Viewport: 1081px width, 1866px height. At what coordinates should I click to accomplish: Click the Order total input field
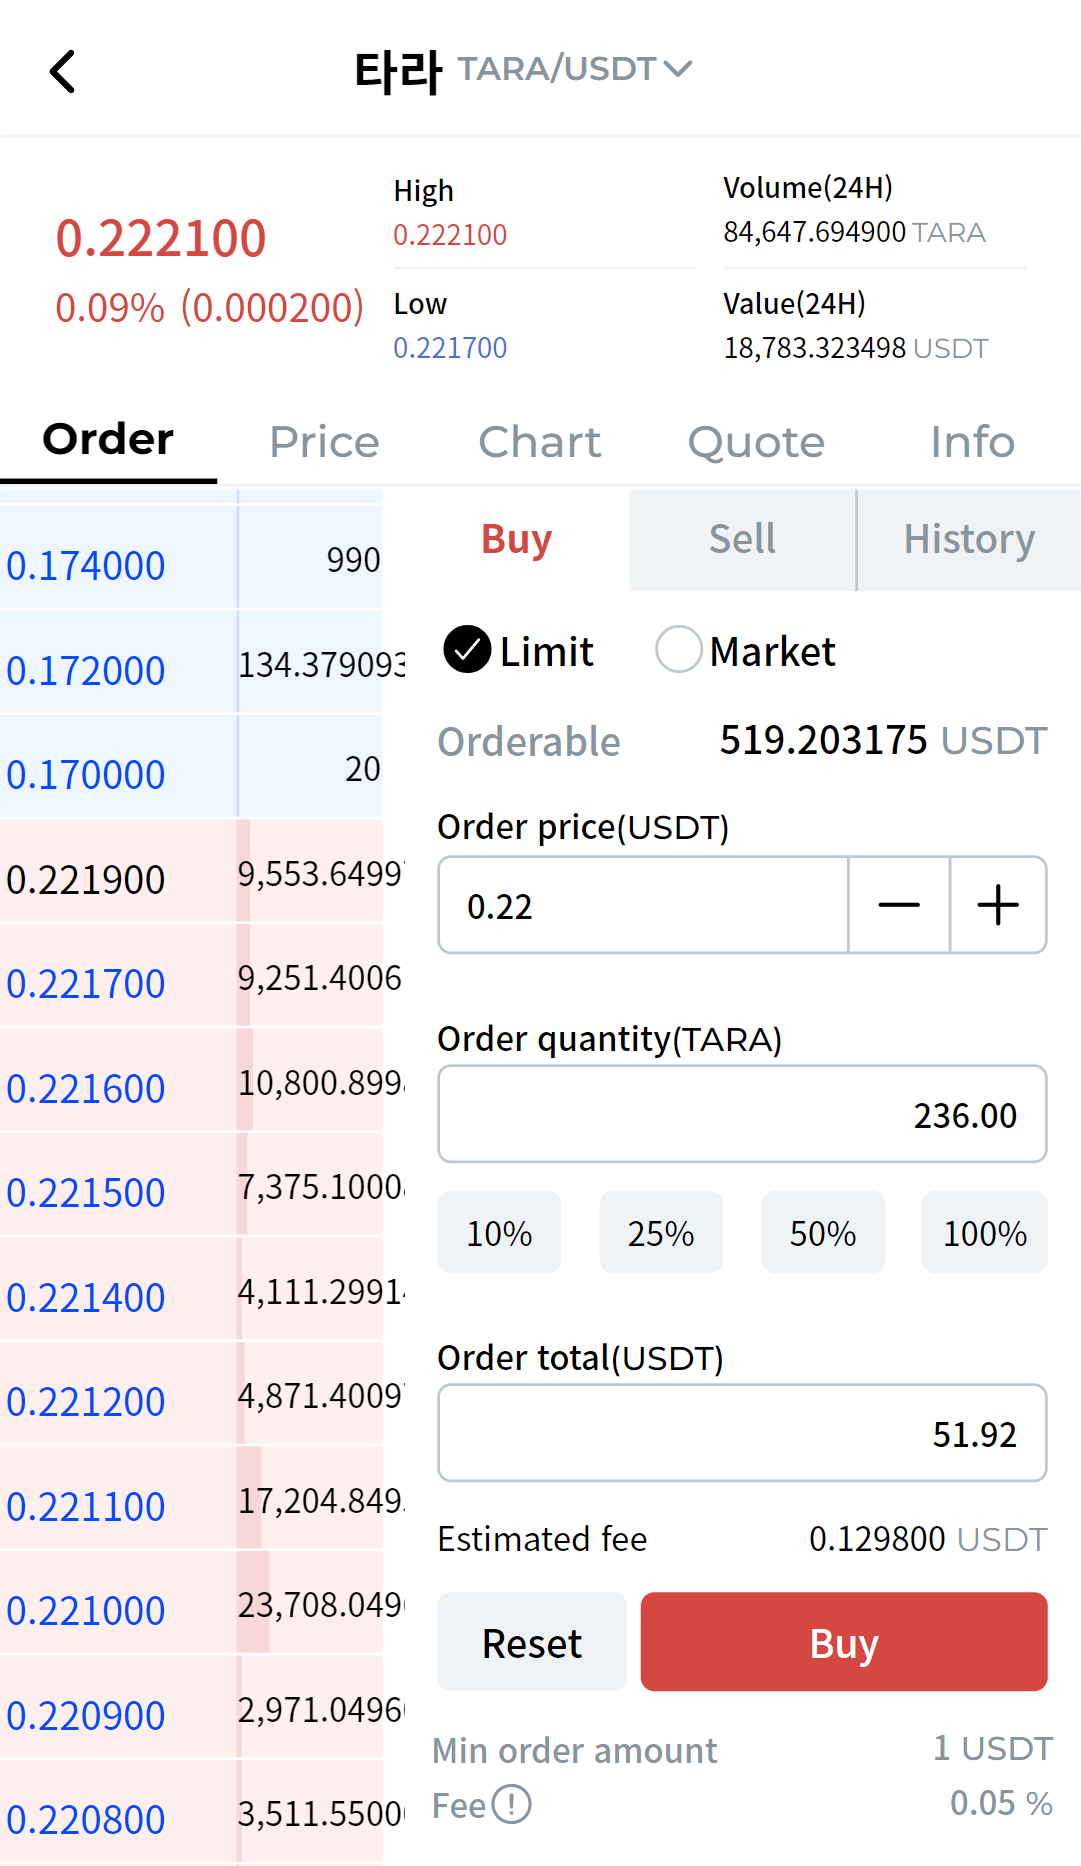click(741, 1433)
